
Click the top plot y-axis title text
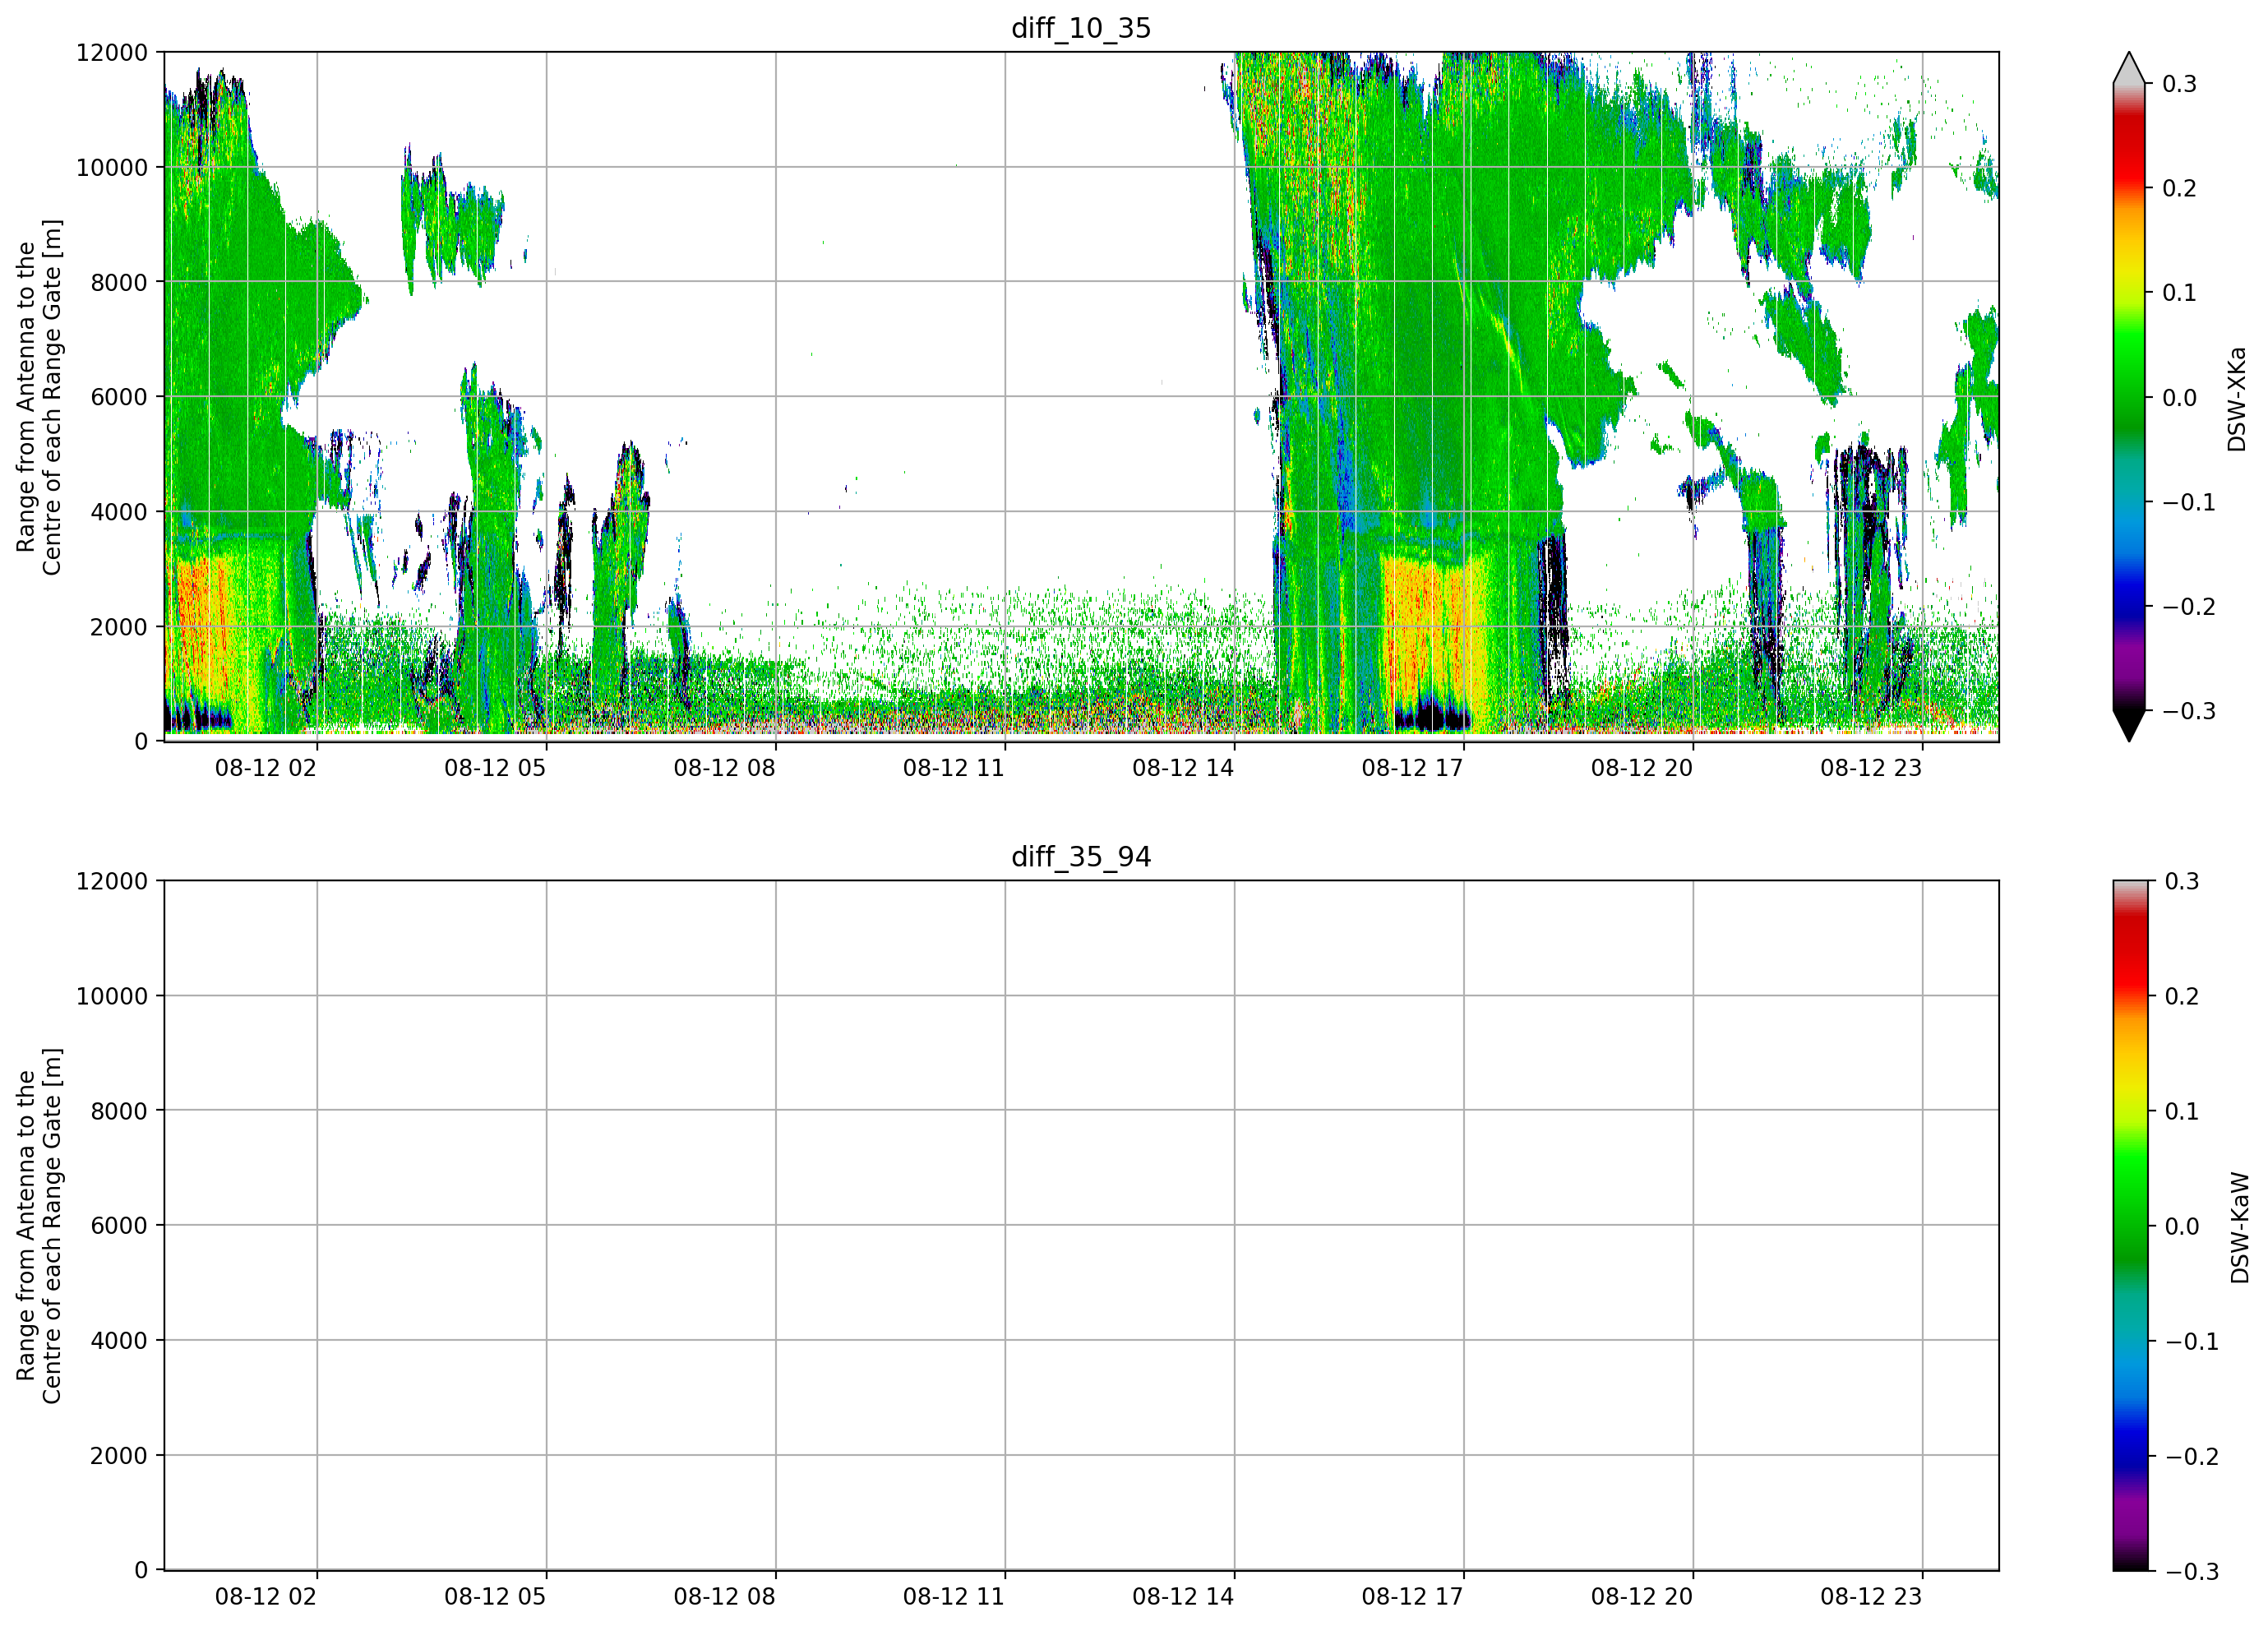(x=39, y=397)
